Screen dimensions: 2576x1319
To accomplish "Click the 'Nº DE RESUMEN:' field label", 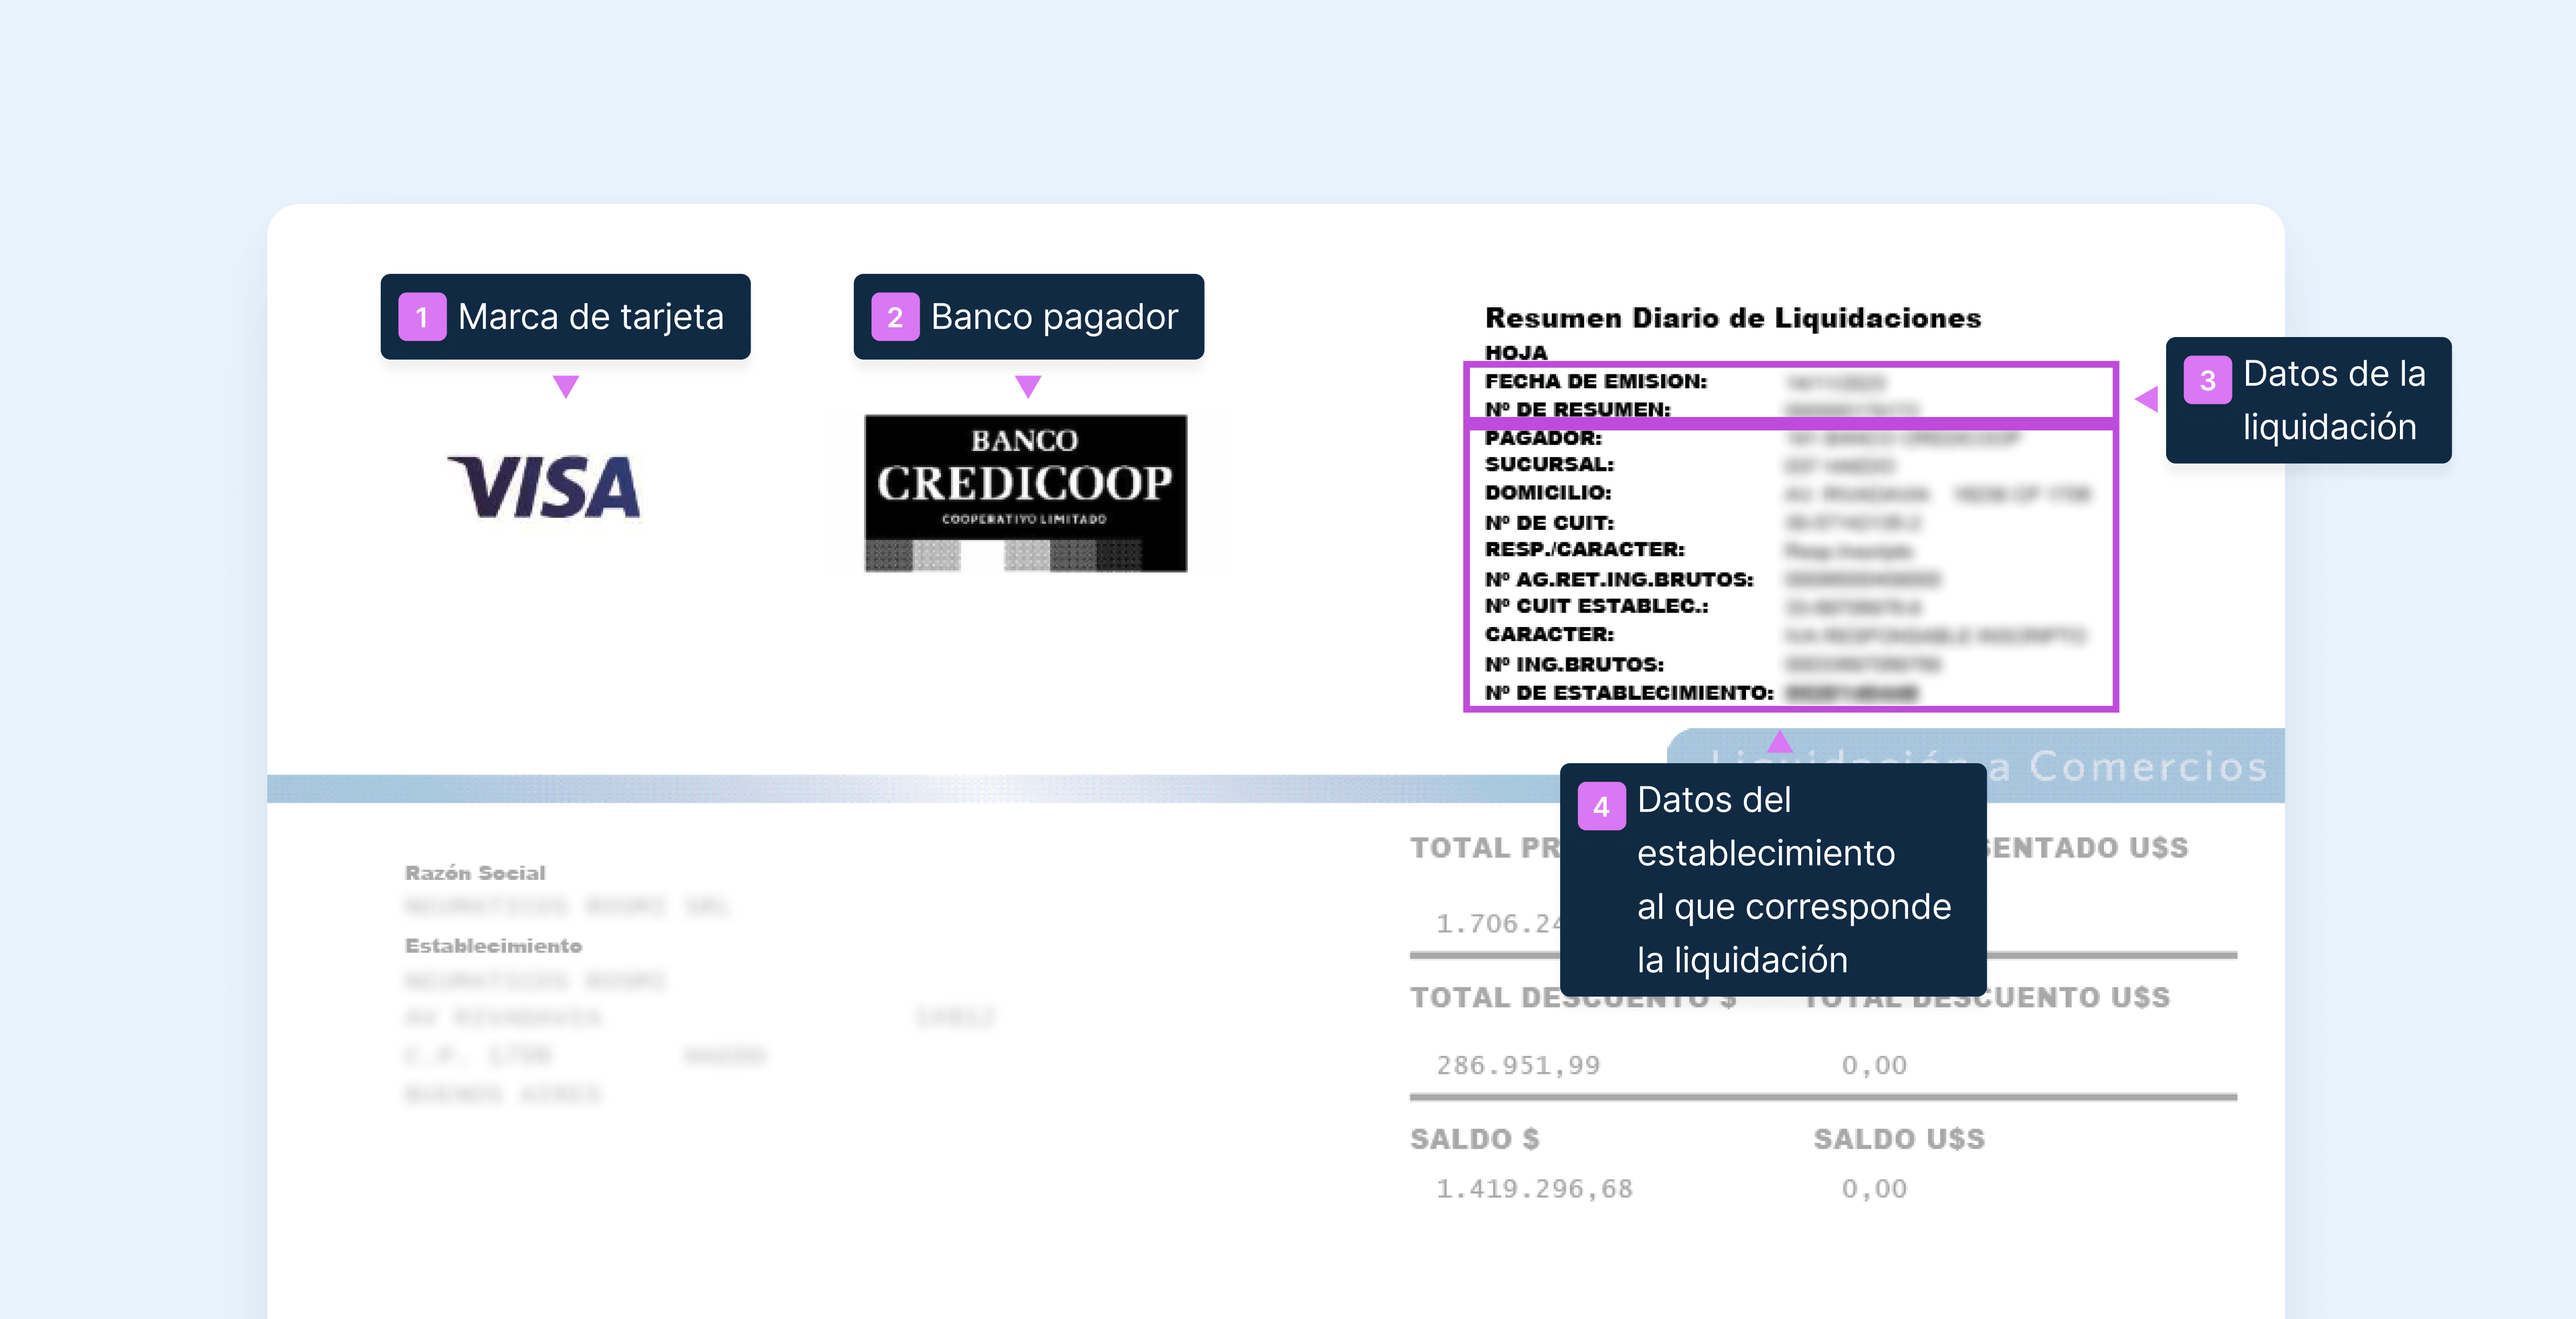I will (x=1578, y=409).
